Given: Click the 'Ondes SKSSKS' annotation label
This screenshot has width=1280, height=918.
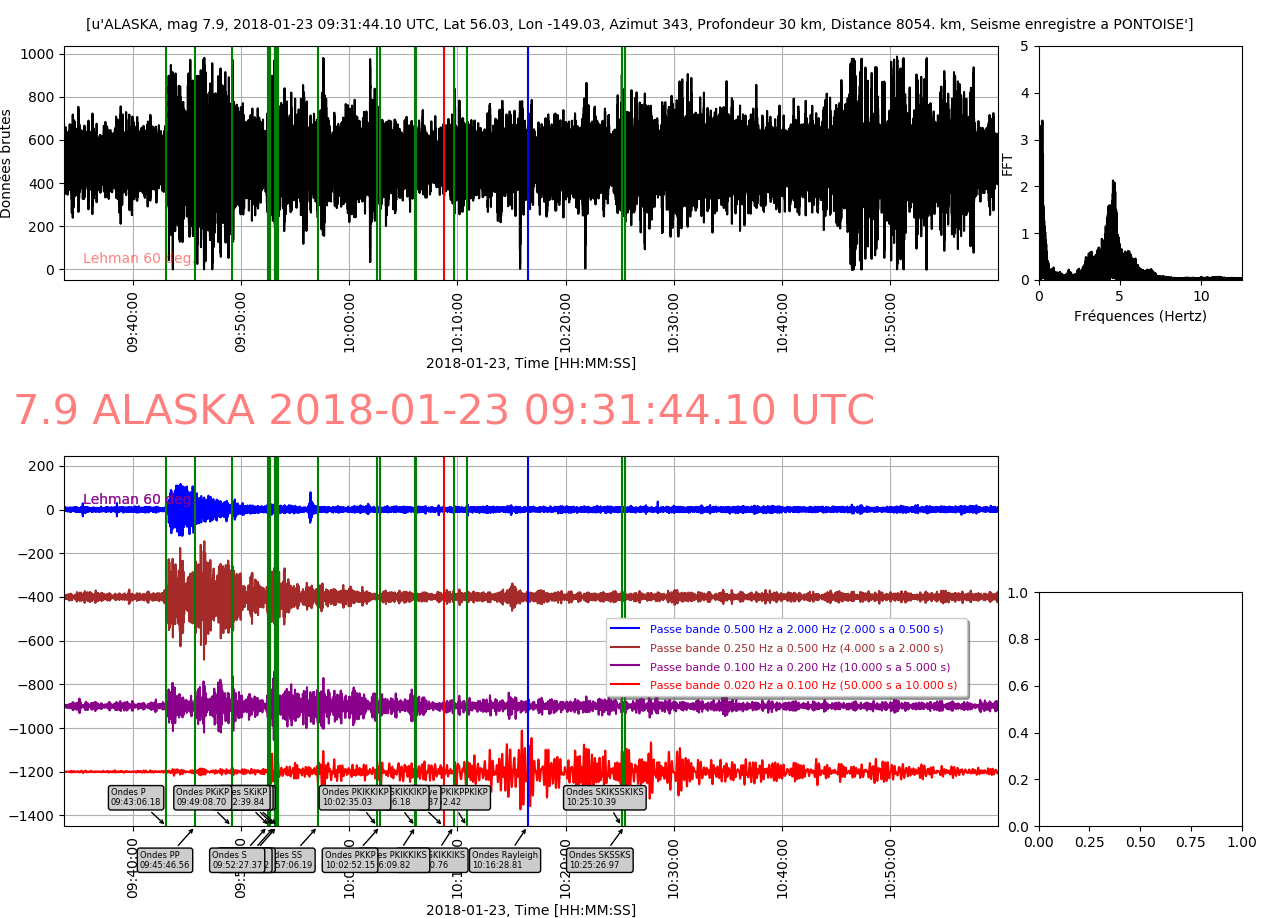Looking at the screenshot, I should [600, 860].
